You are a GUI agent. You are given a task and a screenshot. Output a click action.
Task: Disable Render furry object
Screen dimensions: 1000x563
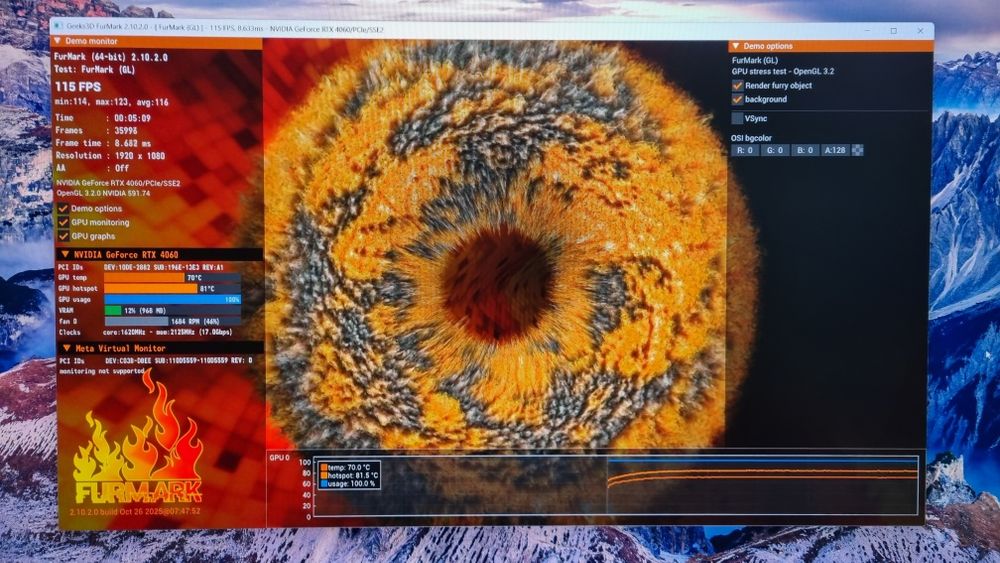[737, 85]
